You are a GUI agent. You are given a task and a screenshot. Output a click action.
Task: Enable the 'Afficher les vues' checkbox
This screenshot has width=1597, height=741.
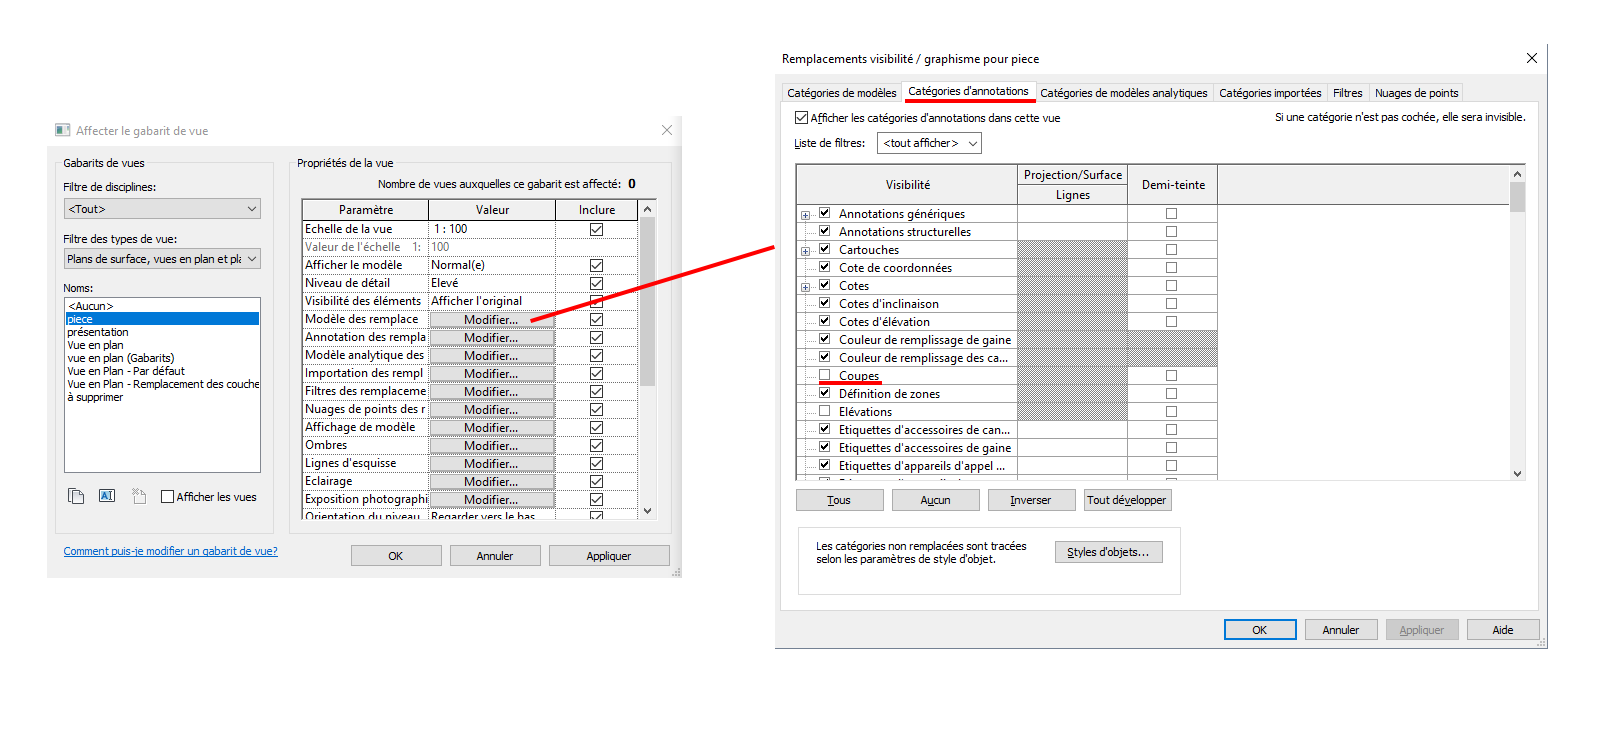click(x=168, y=497)
